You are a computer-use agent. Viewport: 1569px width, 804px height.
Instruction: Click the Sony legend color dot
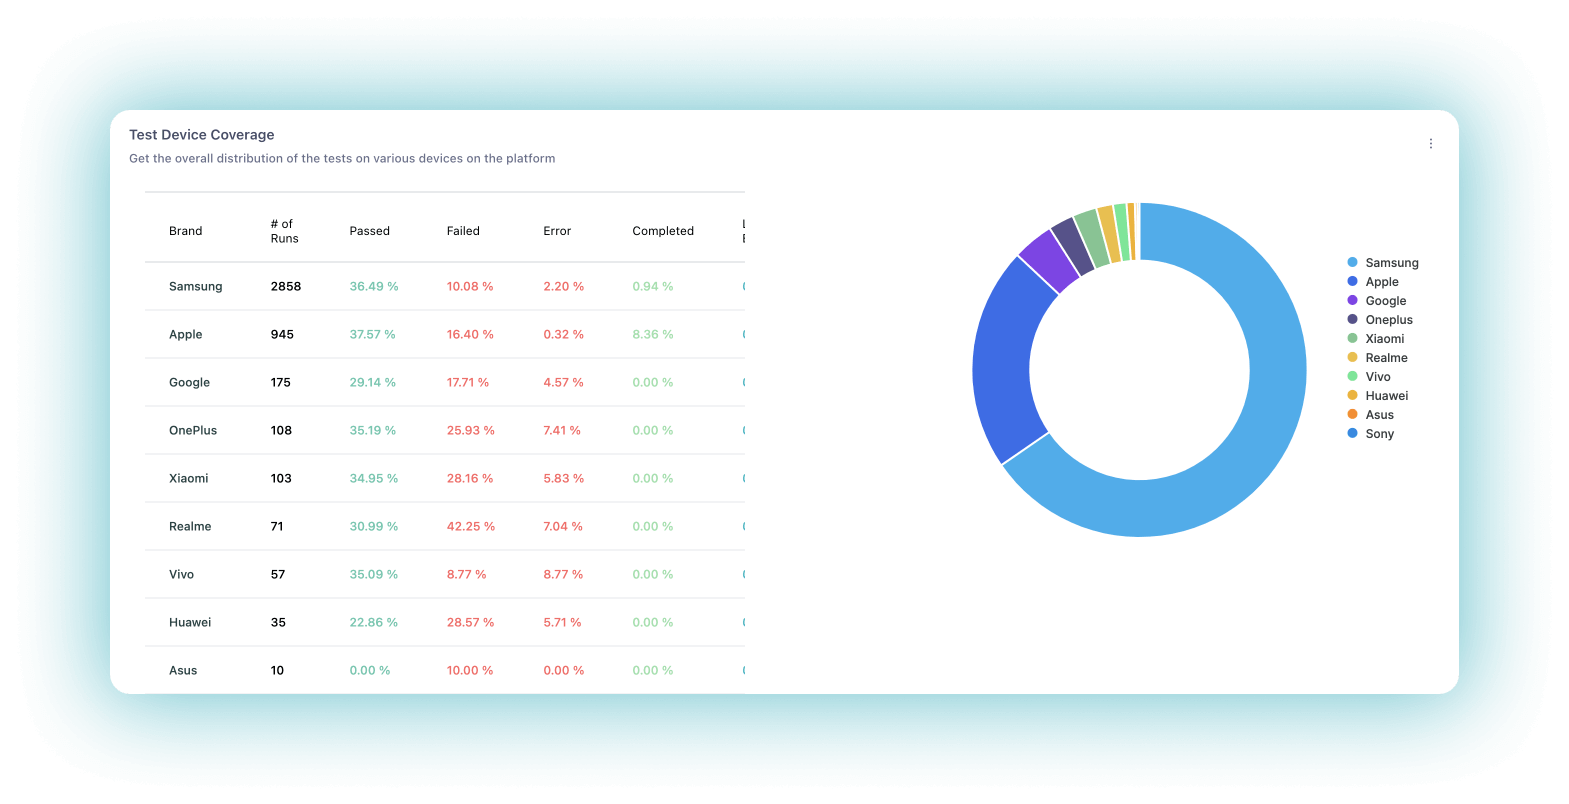pyautogui.click(x=1352, y=434)
